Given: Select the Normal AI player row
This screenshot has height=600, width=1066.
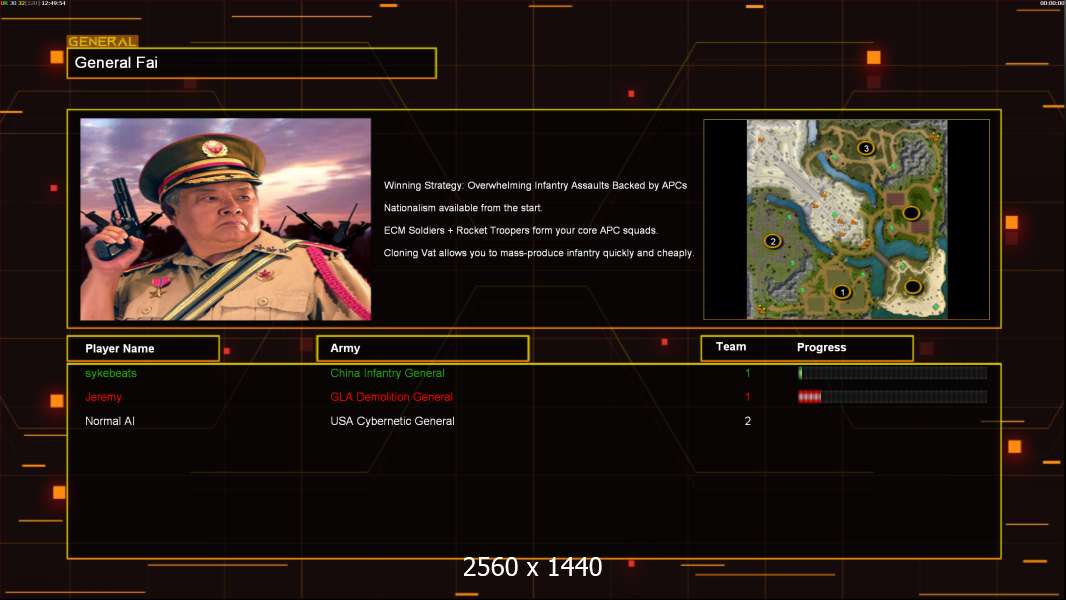Looking at the screenshot, I should click(x=534, y=421).
